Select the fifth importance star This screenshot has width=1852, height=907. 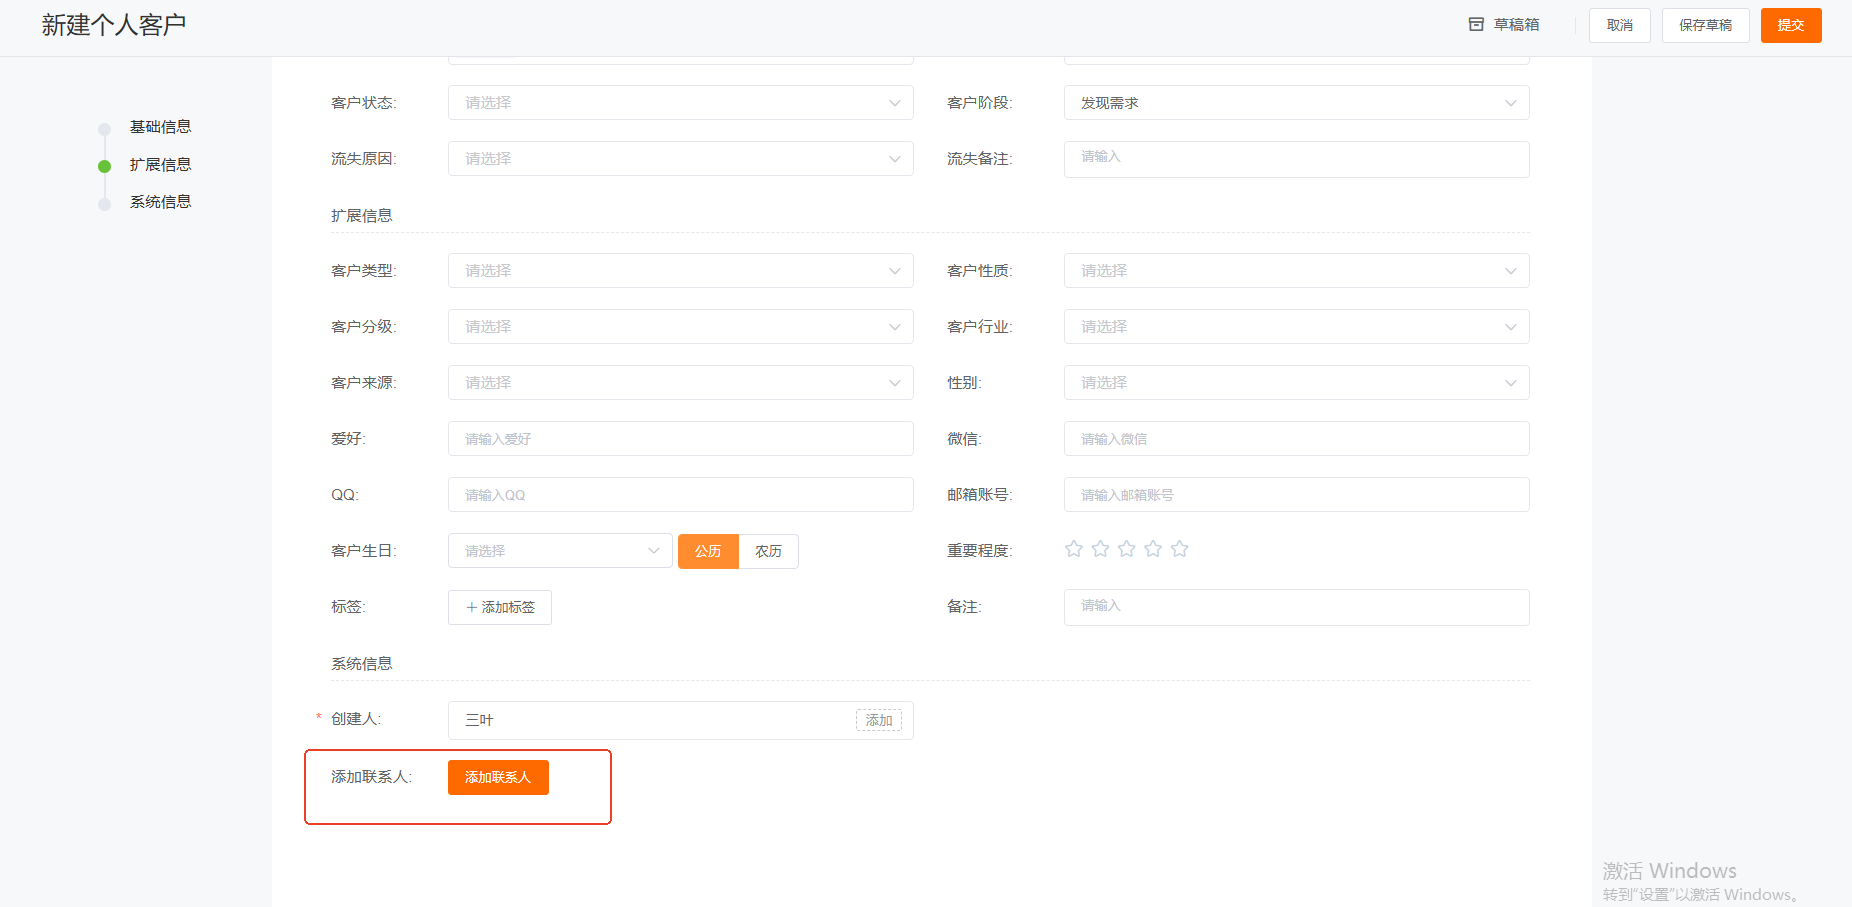[1180, 549]
